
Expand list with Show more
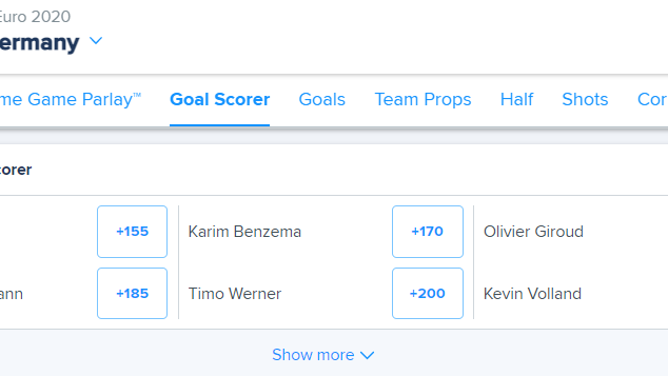[x=323, y=355]
